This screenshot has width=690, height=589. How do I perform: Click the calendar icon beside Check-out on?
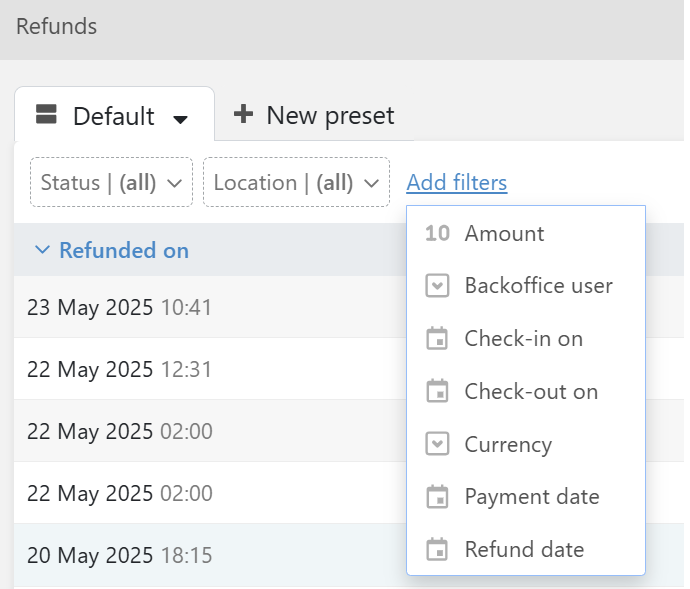[x=437, y=391]
